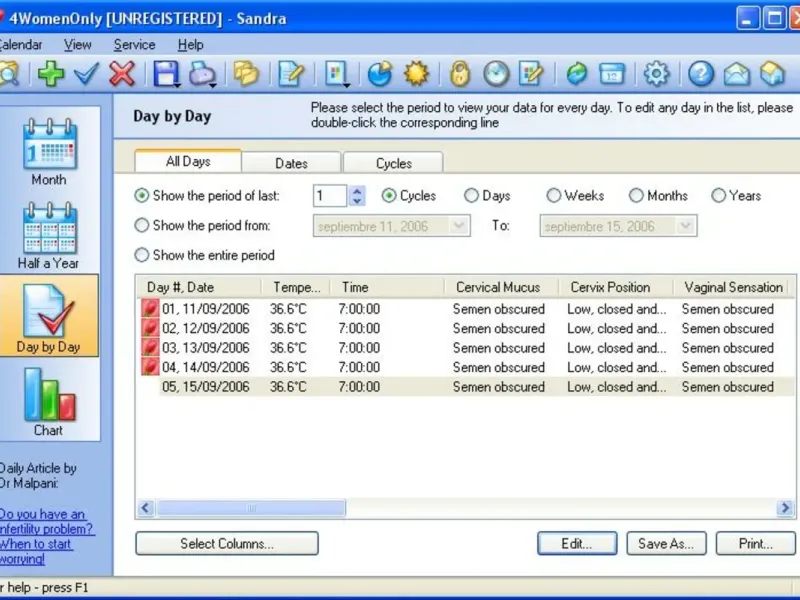
Task: Choose the Cycles radio option
Action: point(389,195)
